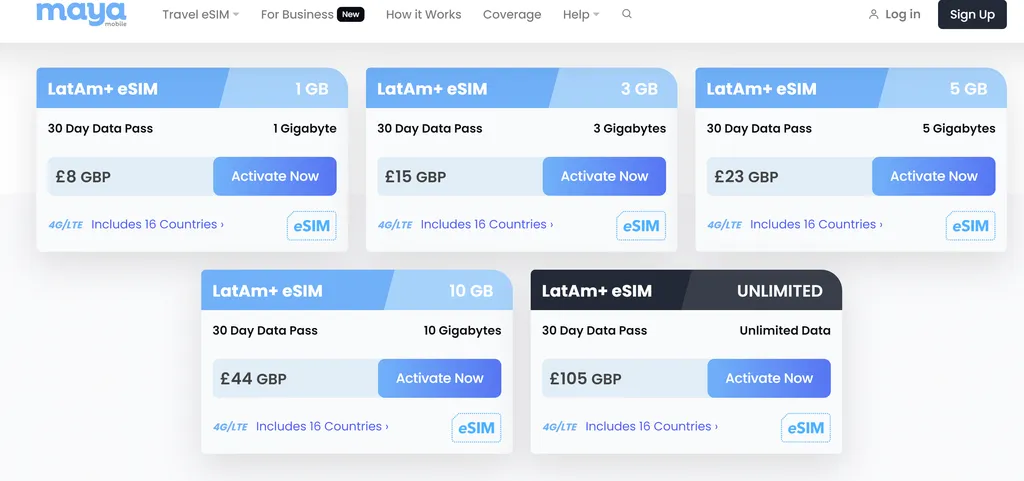
Task: Click the eSIM badge on the 5 GB card
Action: pos(970,226)
